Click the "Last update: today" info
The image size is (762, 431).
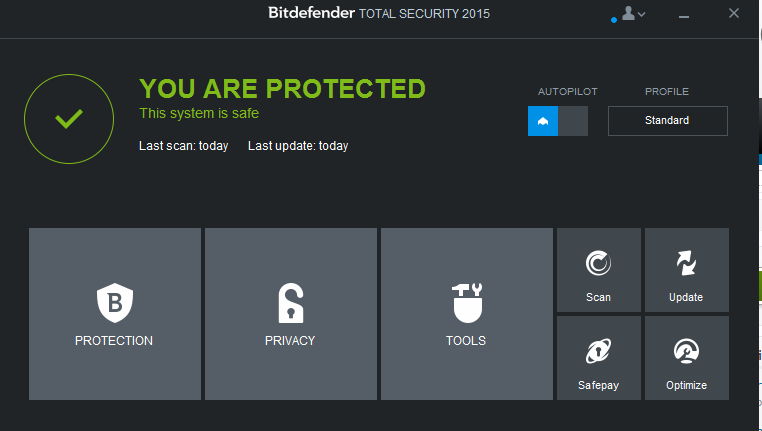298,146
